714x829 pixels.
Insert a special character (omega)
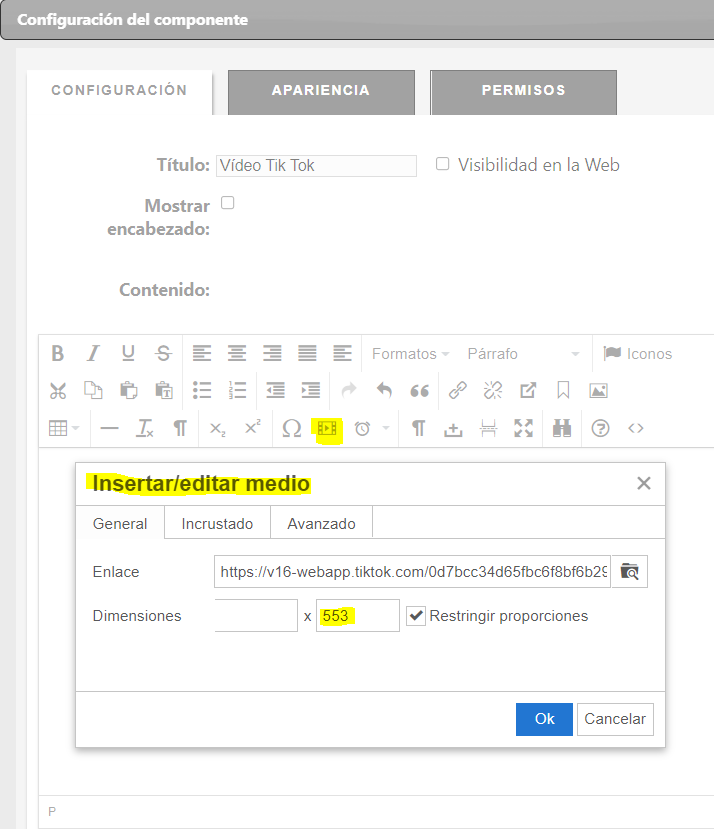pos(291,428)
